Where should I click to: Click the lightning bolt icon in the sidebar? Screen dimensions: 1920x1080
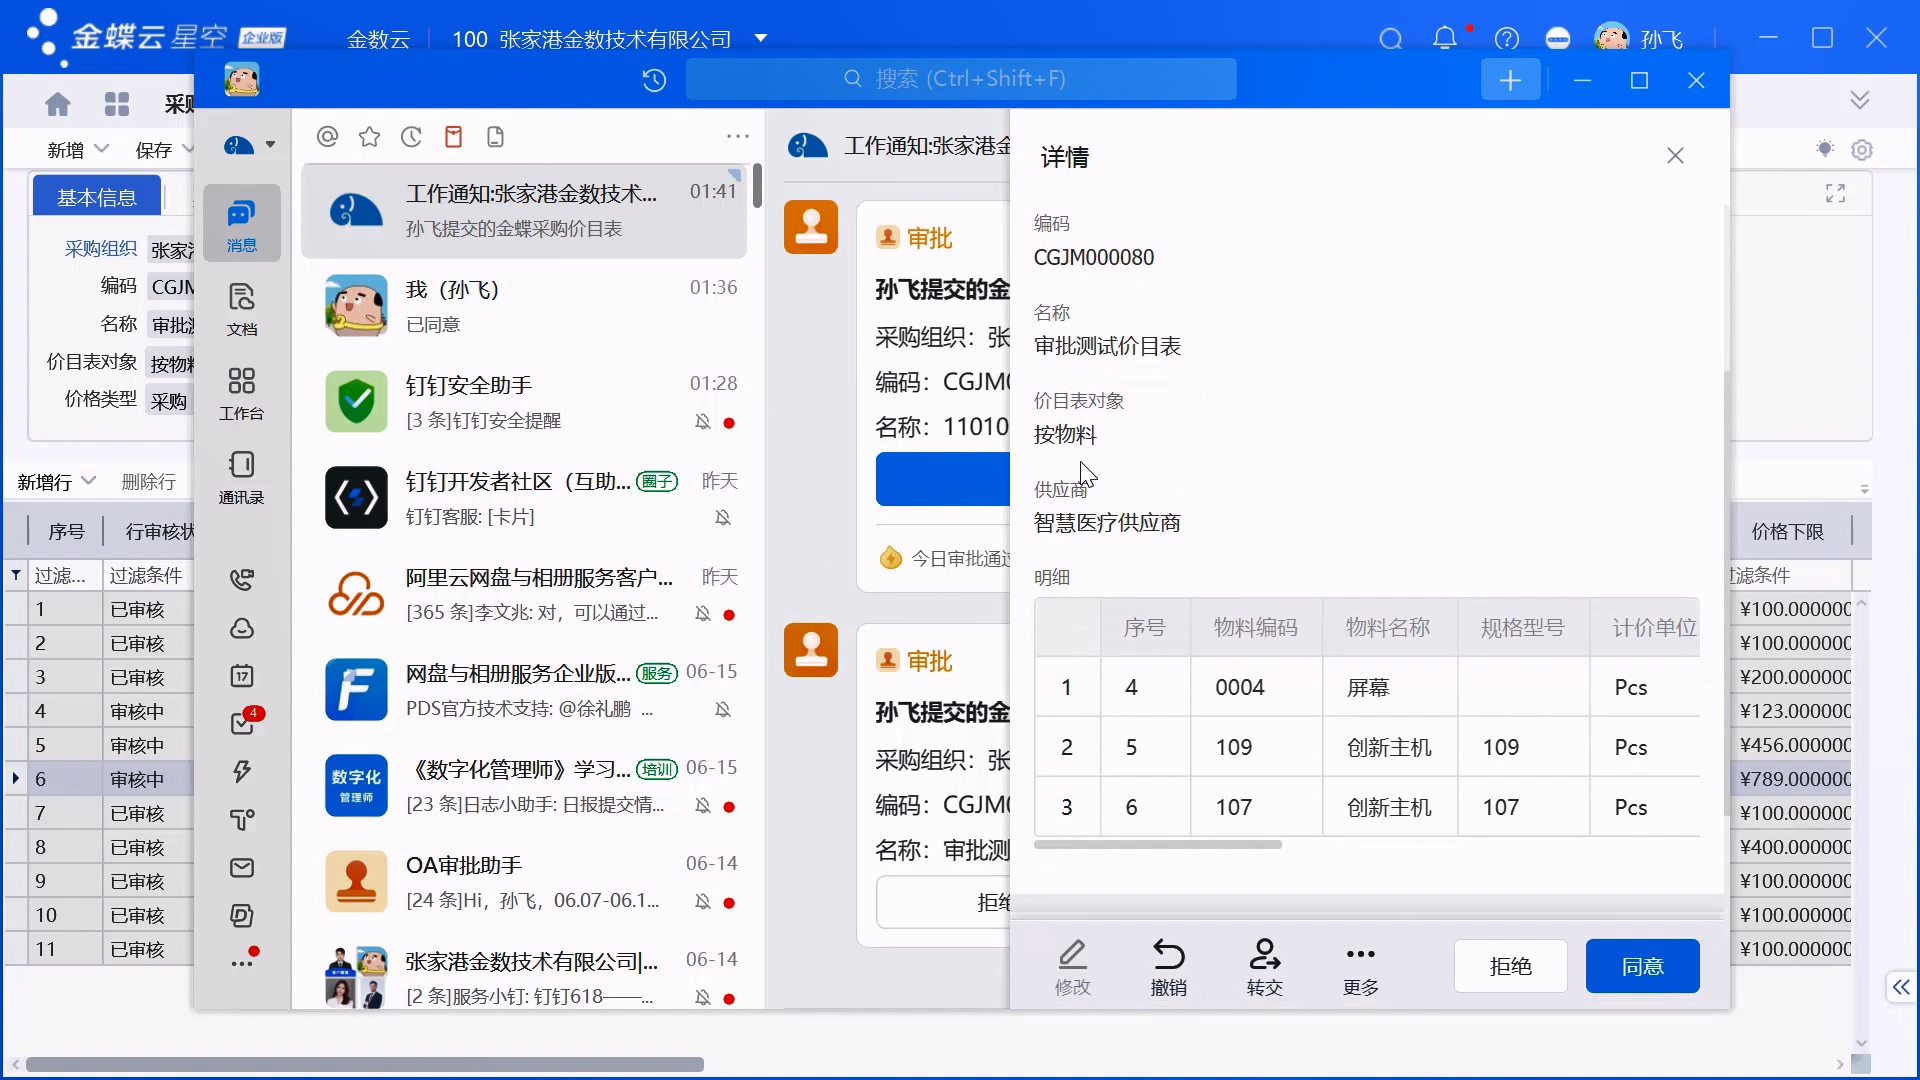(x=241, y=771)
